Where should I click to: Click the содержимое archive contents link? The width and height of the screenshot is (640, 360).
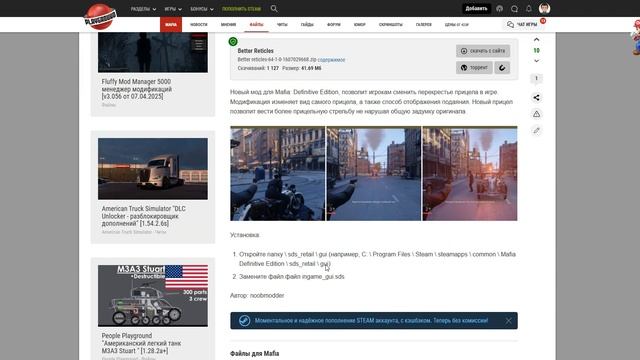tap(331, 60)
